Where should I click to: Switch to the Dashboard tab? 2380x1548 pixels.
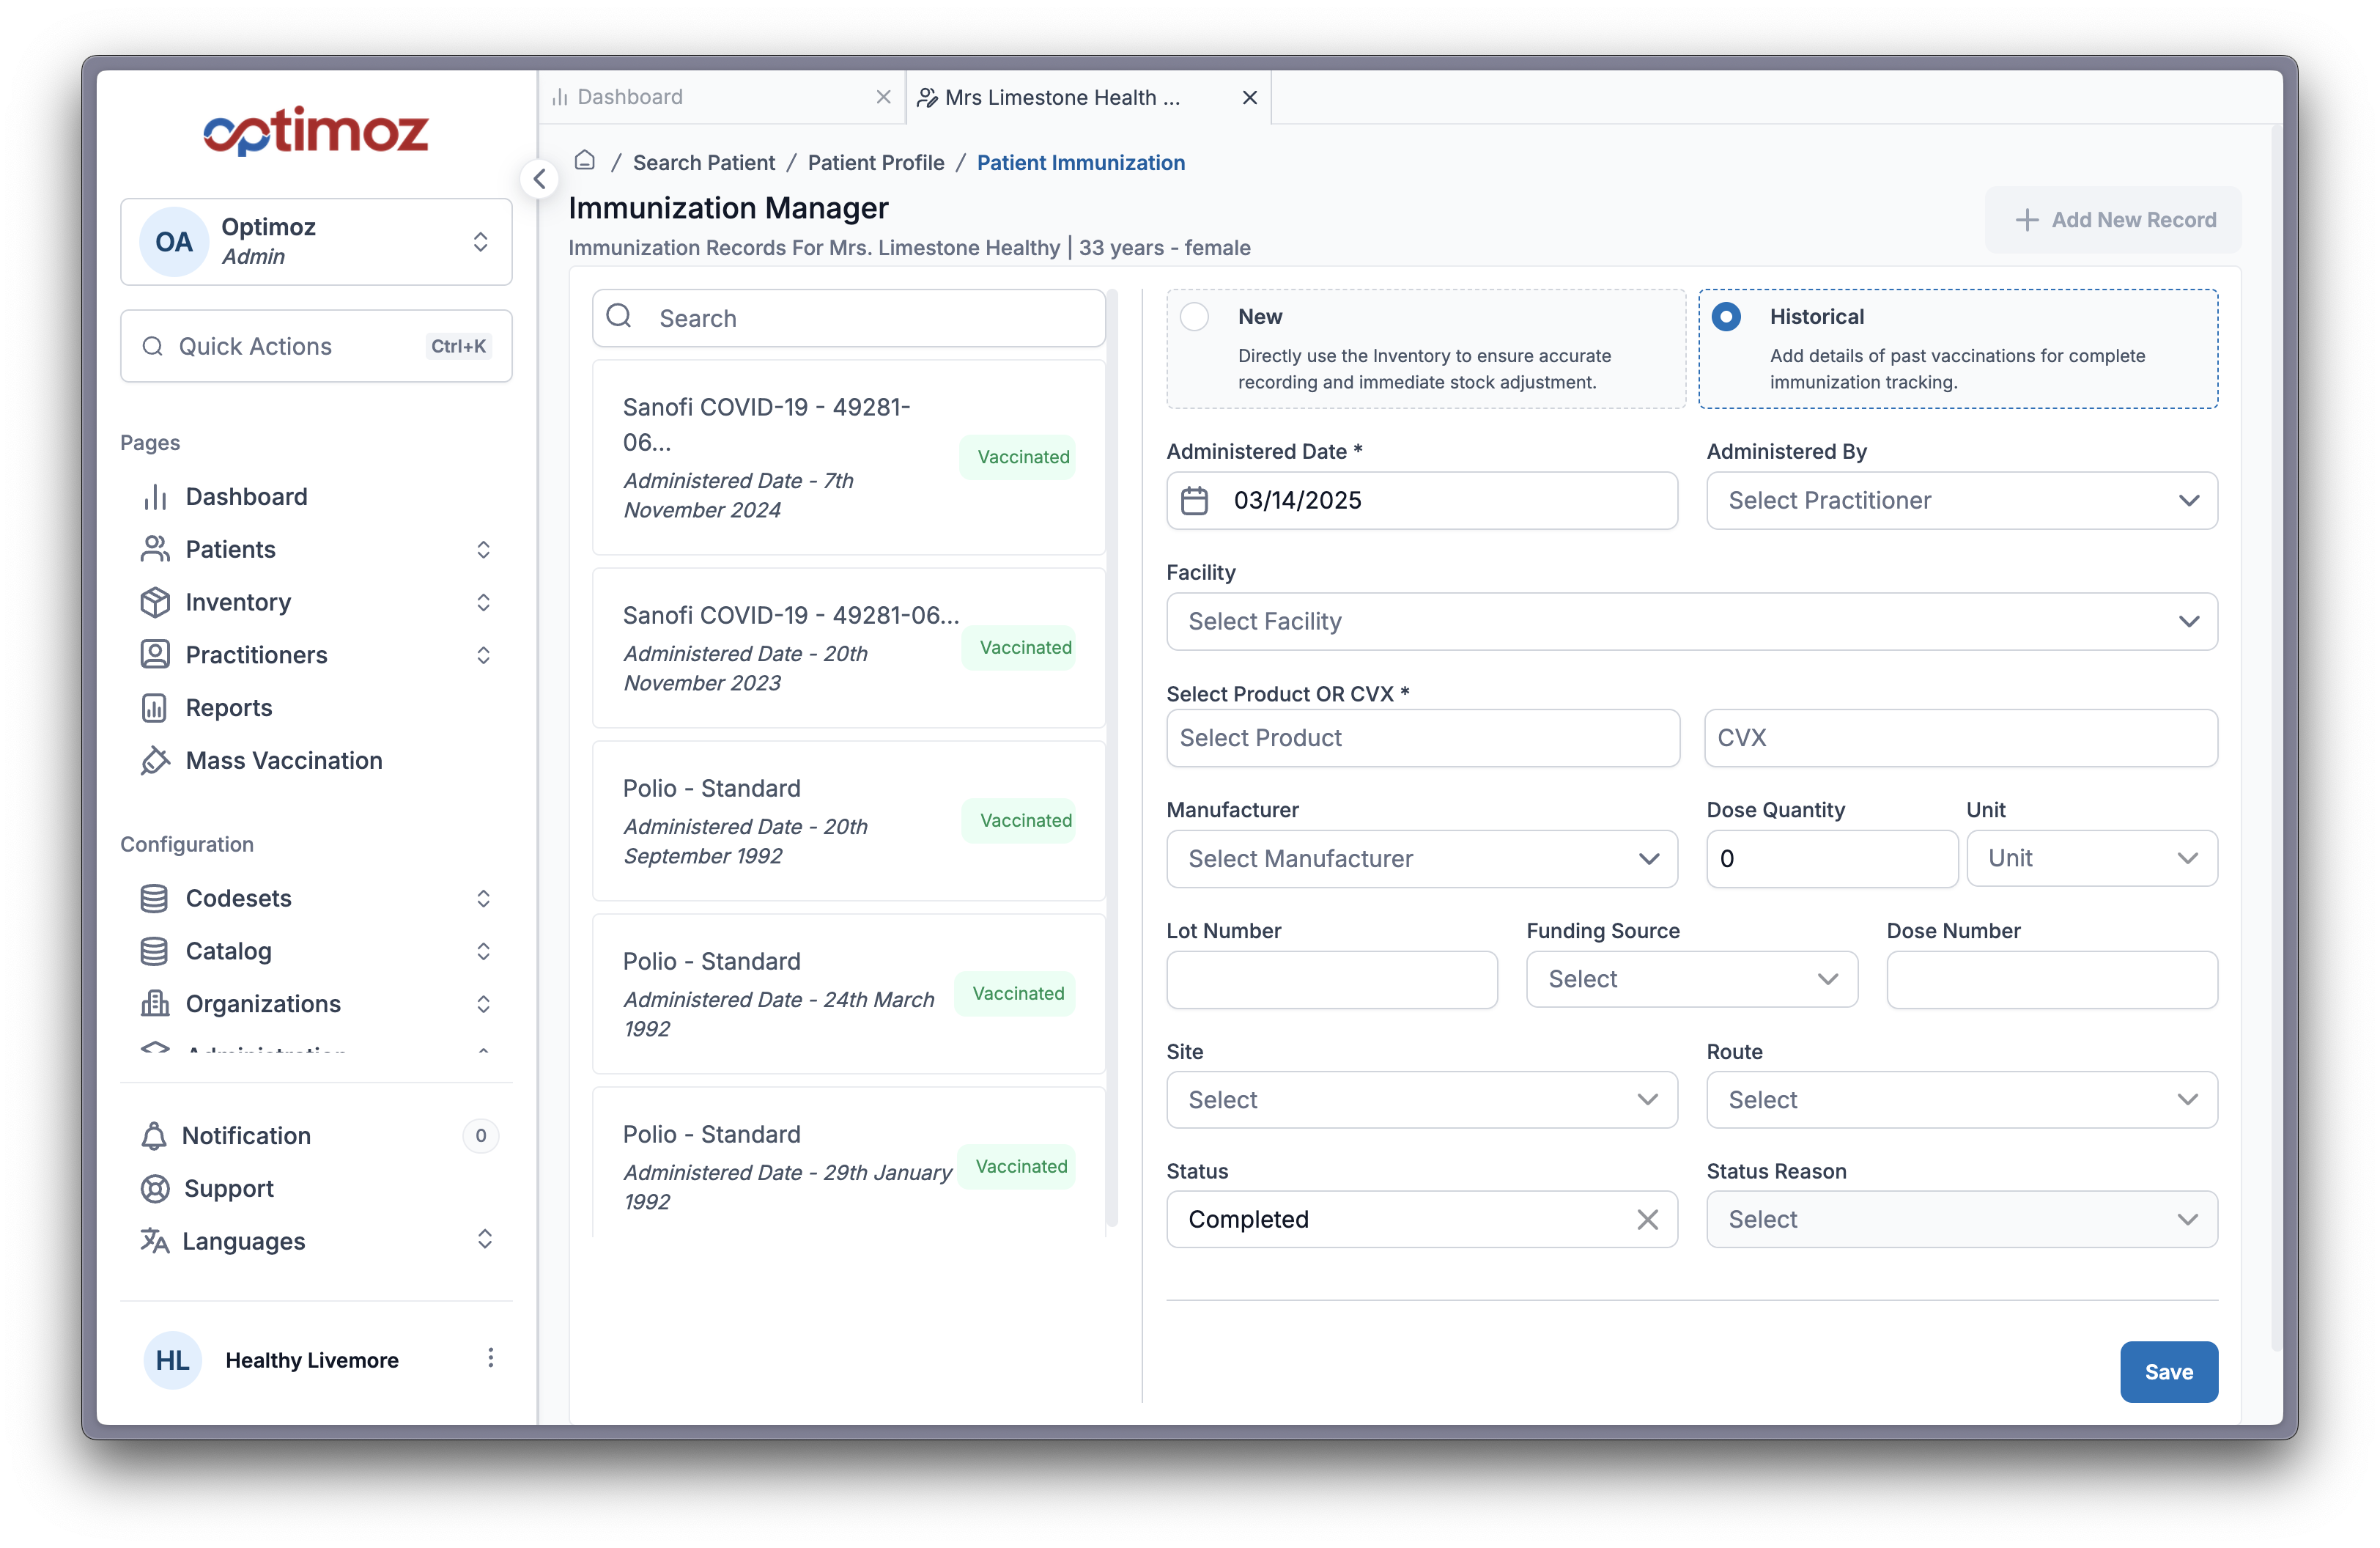tap(630, 97)
